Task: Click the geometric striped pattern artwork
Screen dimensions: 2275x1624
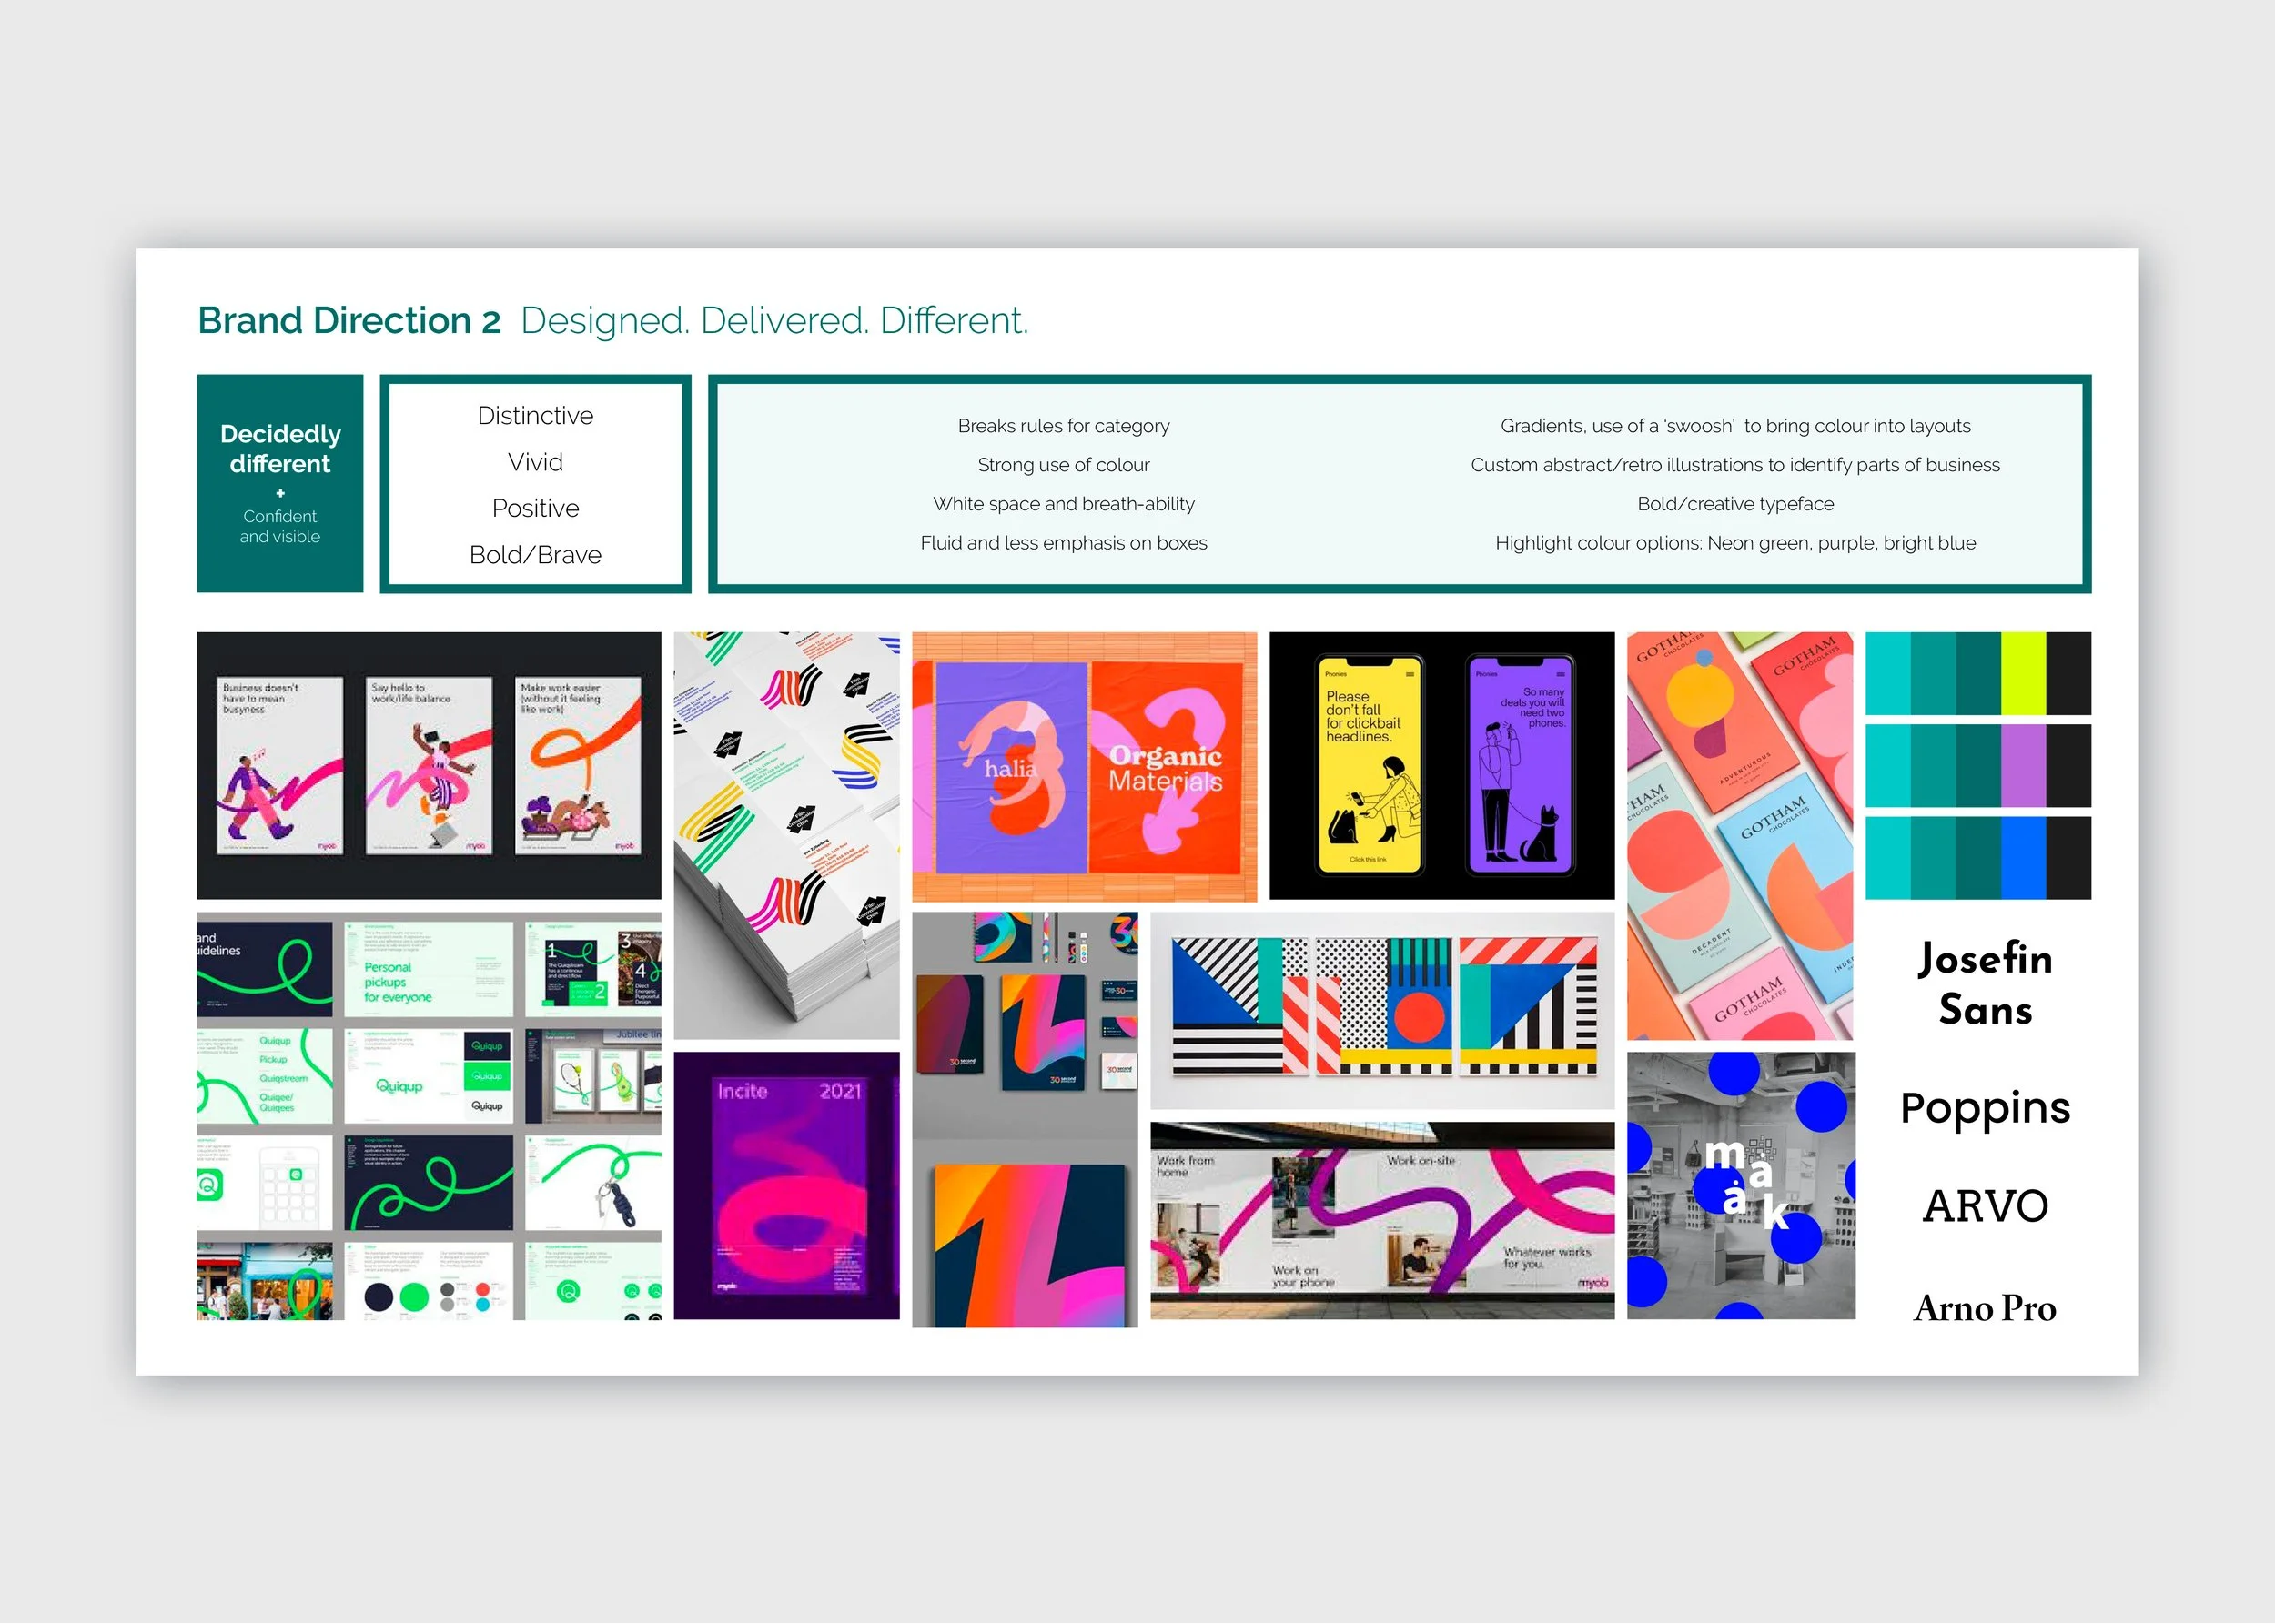Action: [1383, 1006]
